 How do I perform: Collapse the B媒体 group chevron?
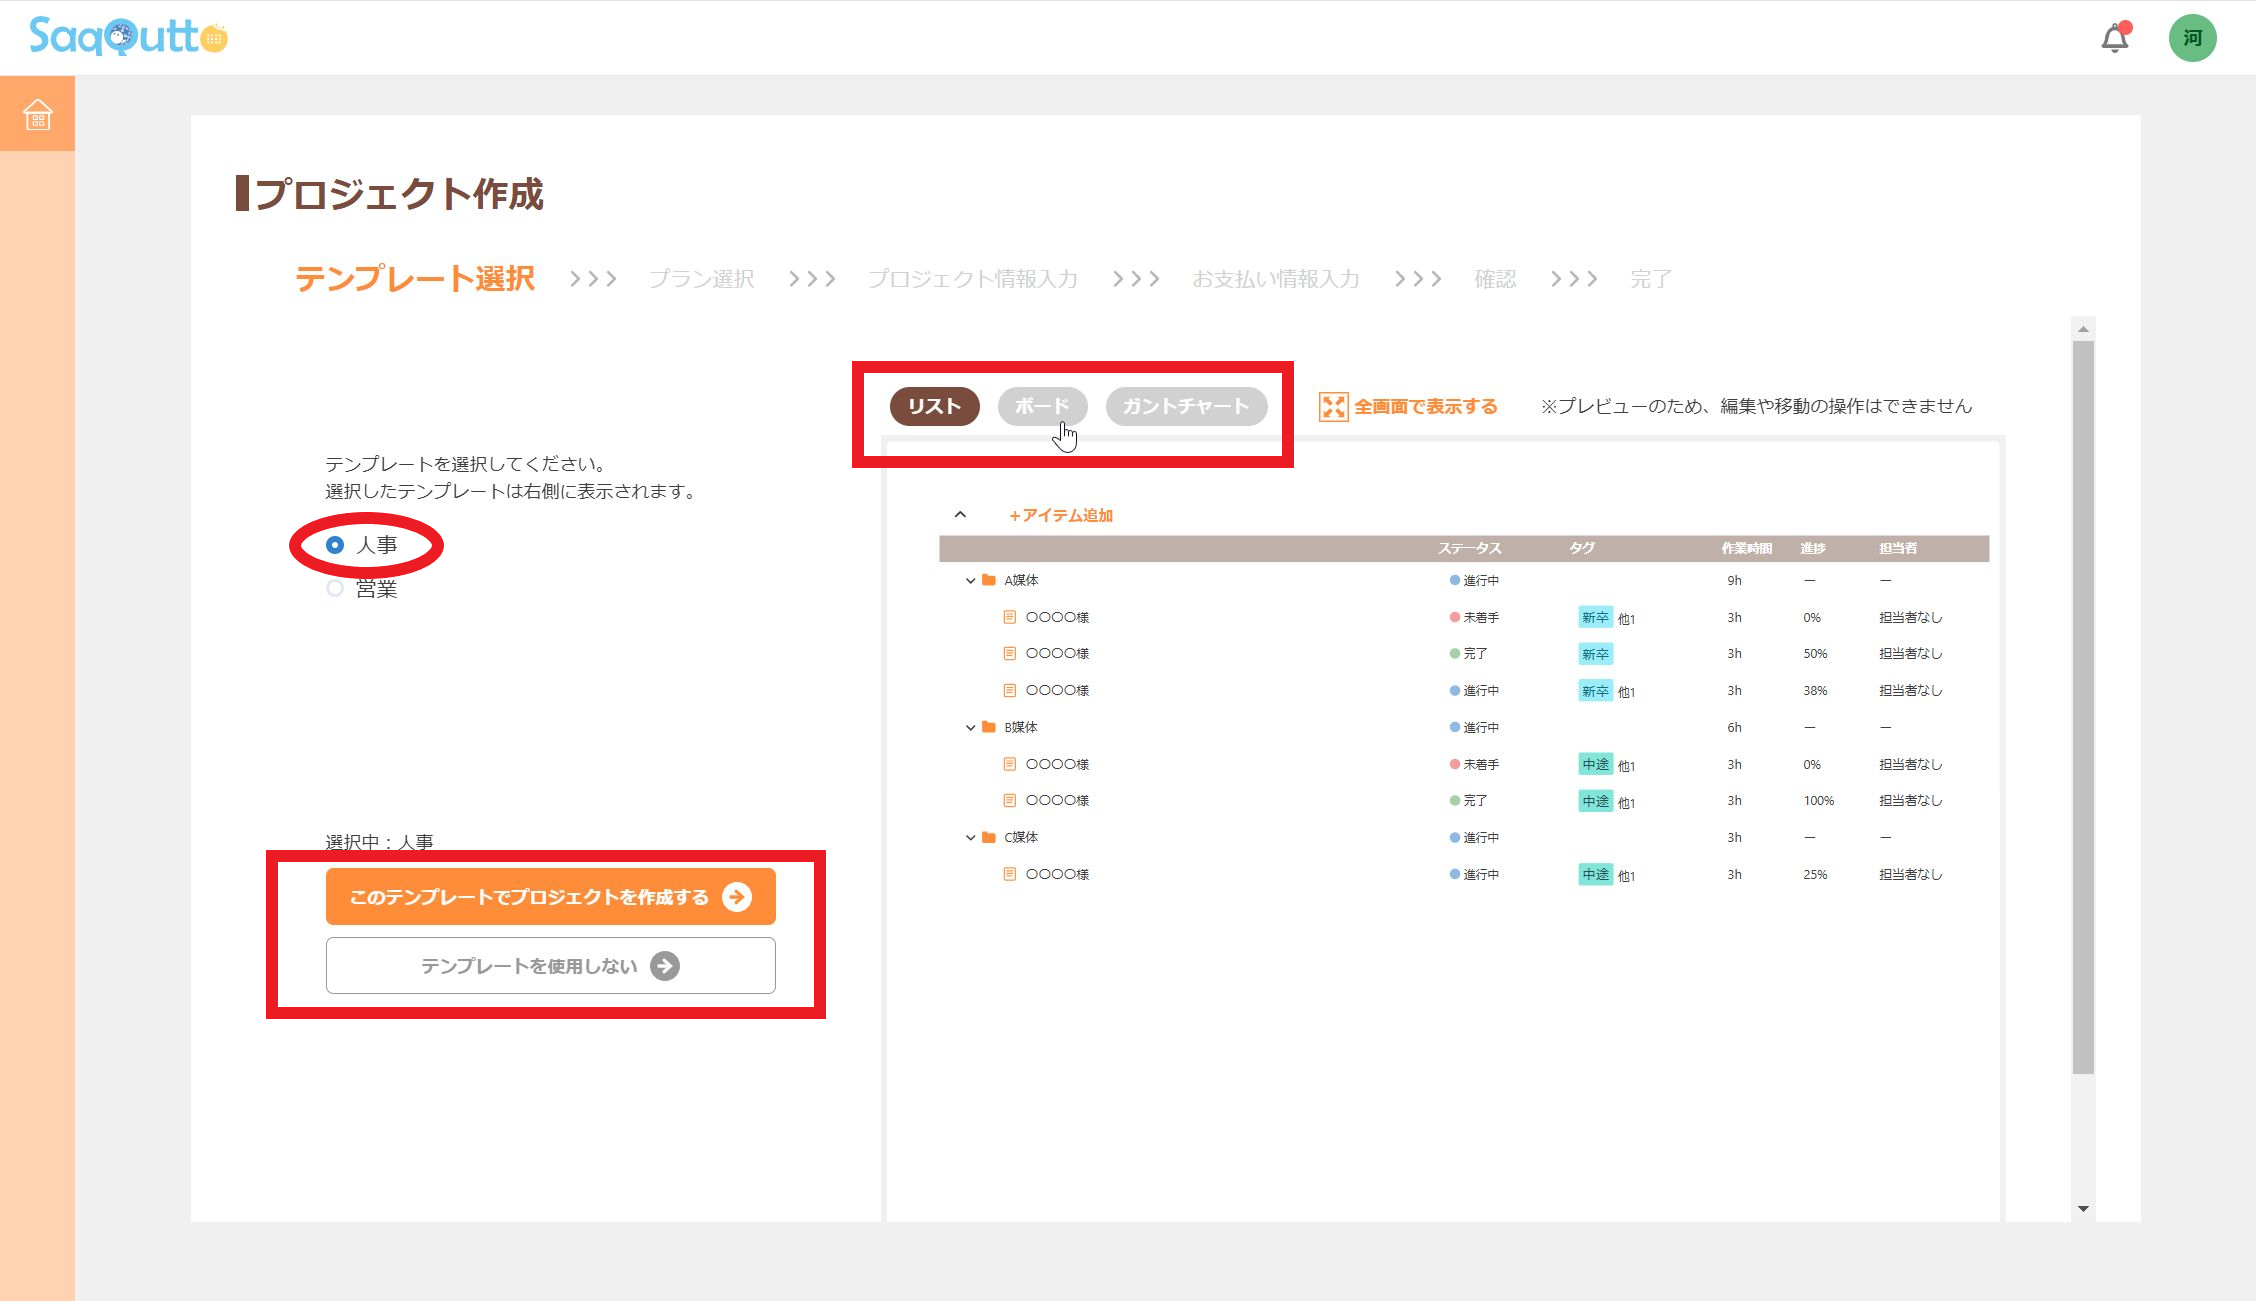tap(970, 727)
